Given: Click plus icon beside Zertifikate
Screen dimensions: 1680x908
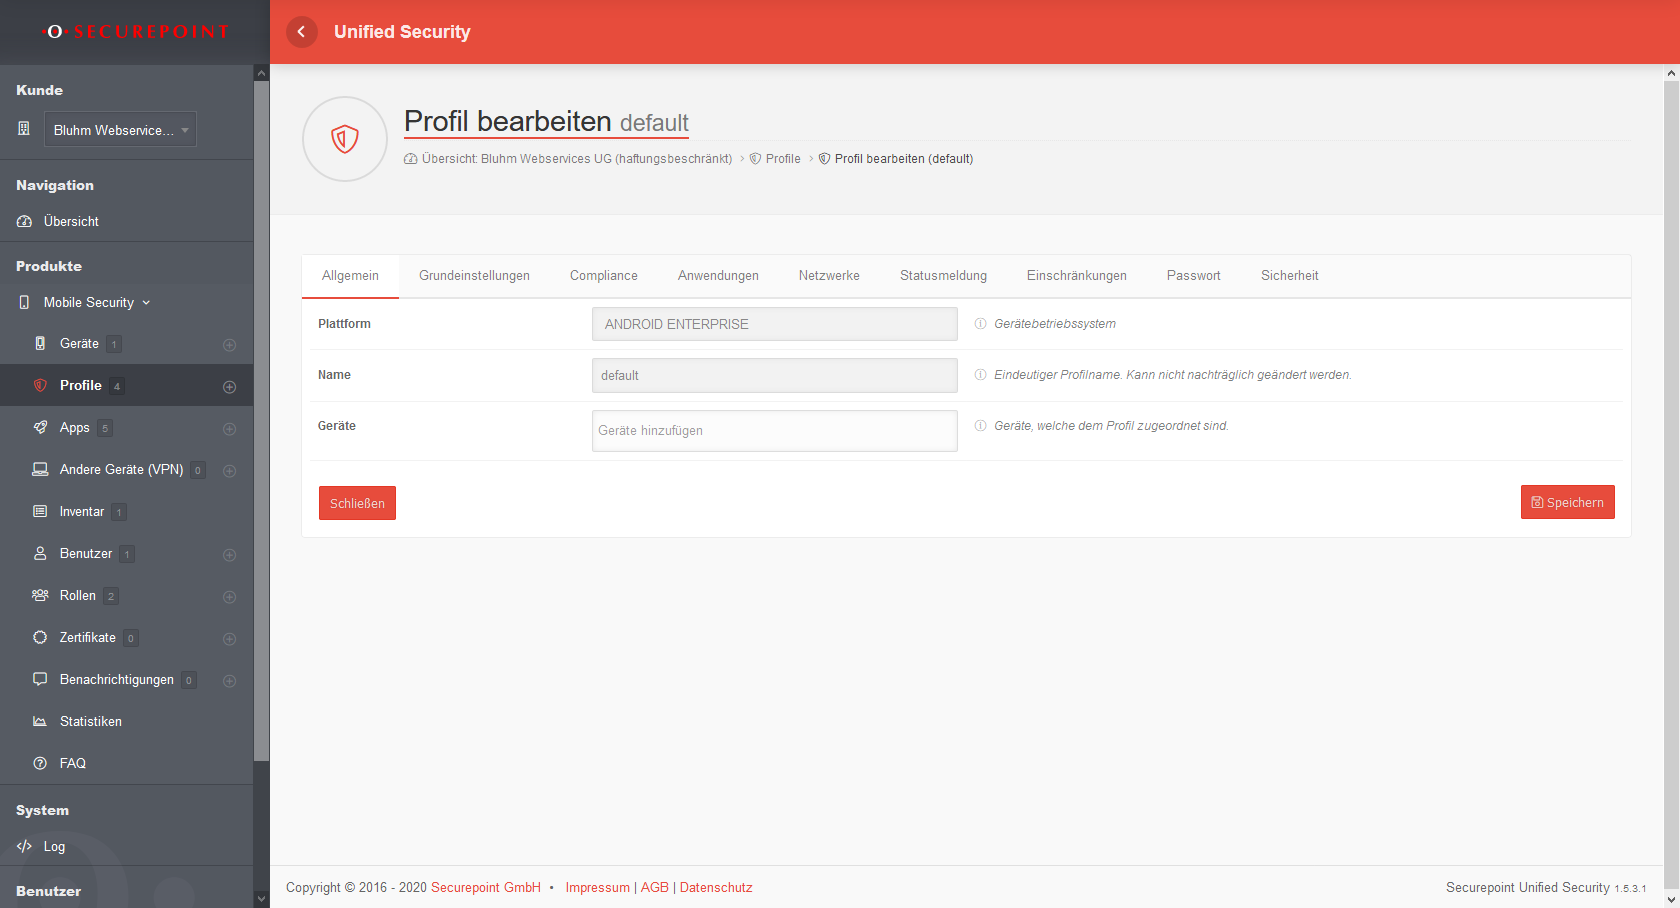Looking at the screenshot, I should click(x=229, y=639).
